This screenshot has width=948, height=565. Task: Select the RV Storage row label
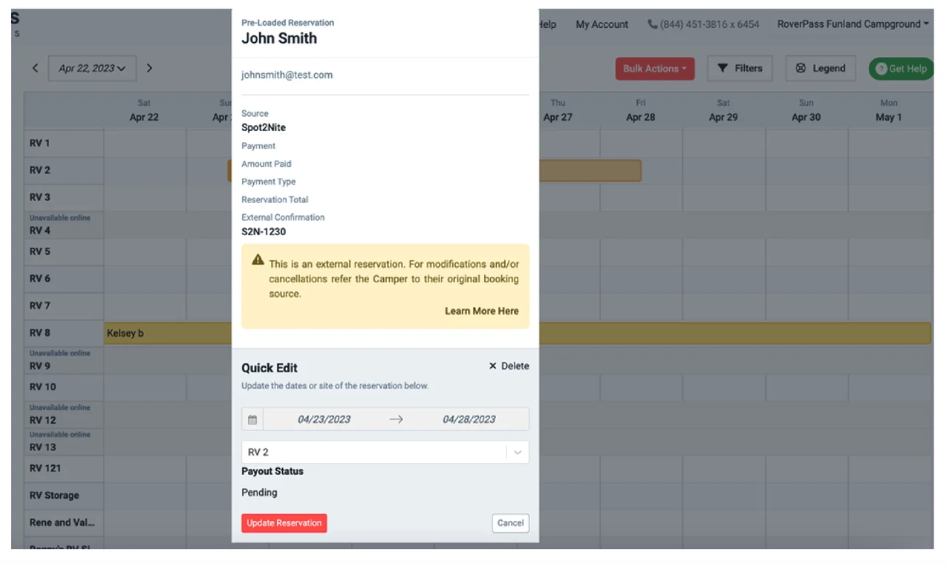coord(54,496)
